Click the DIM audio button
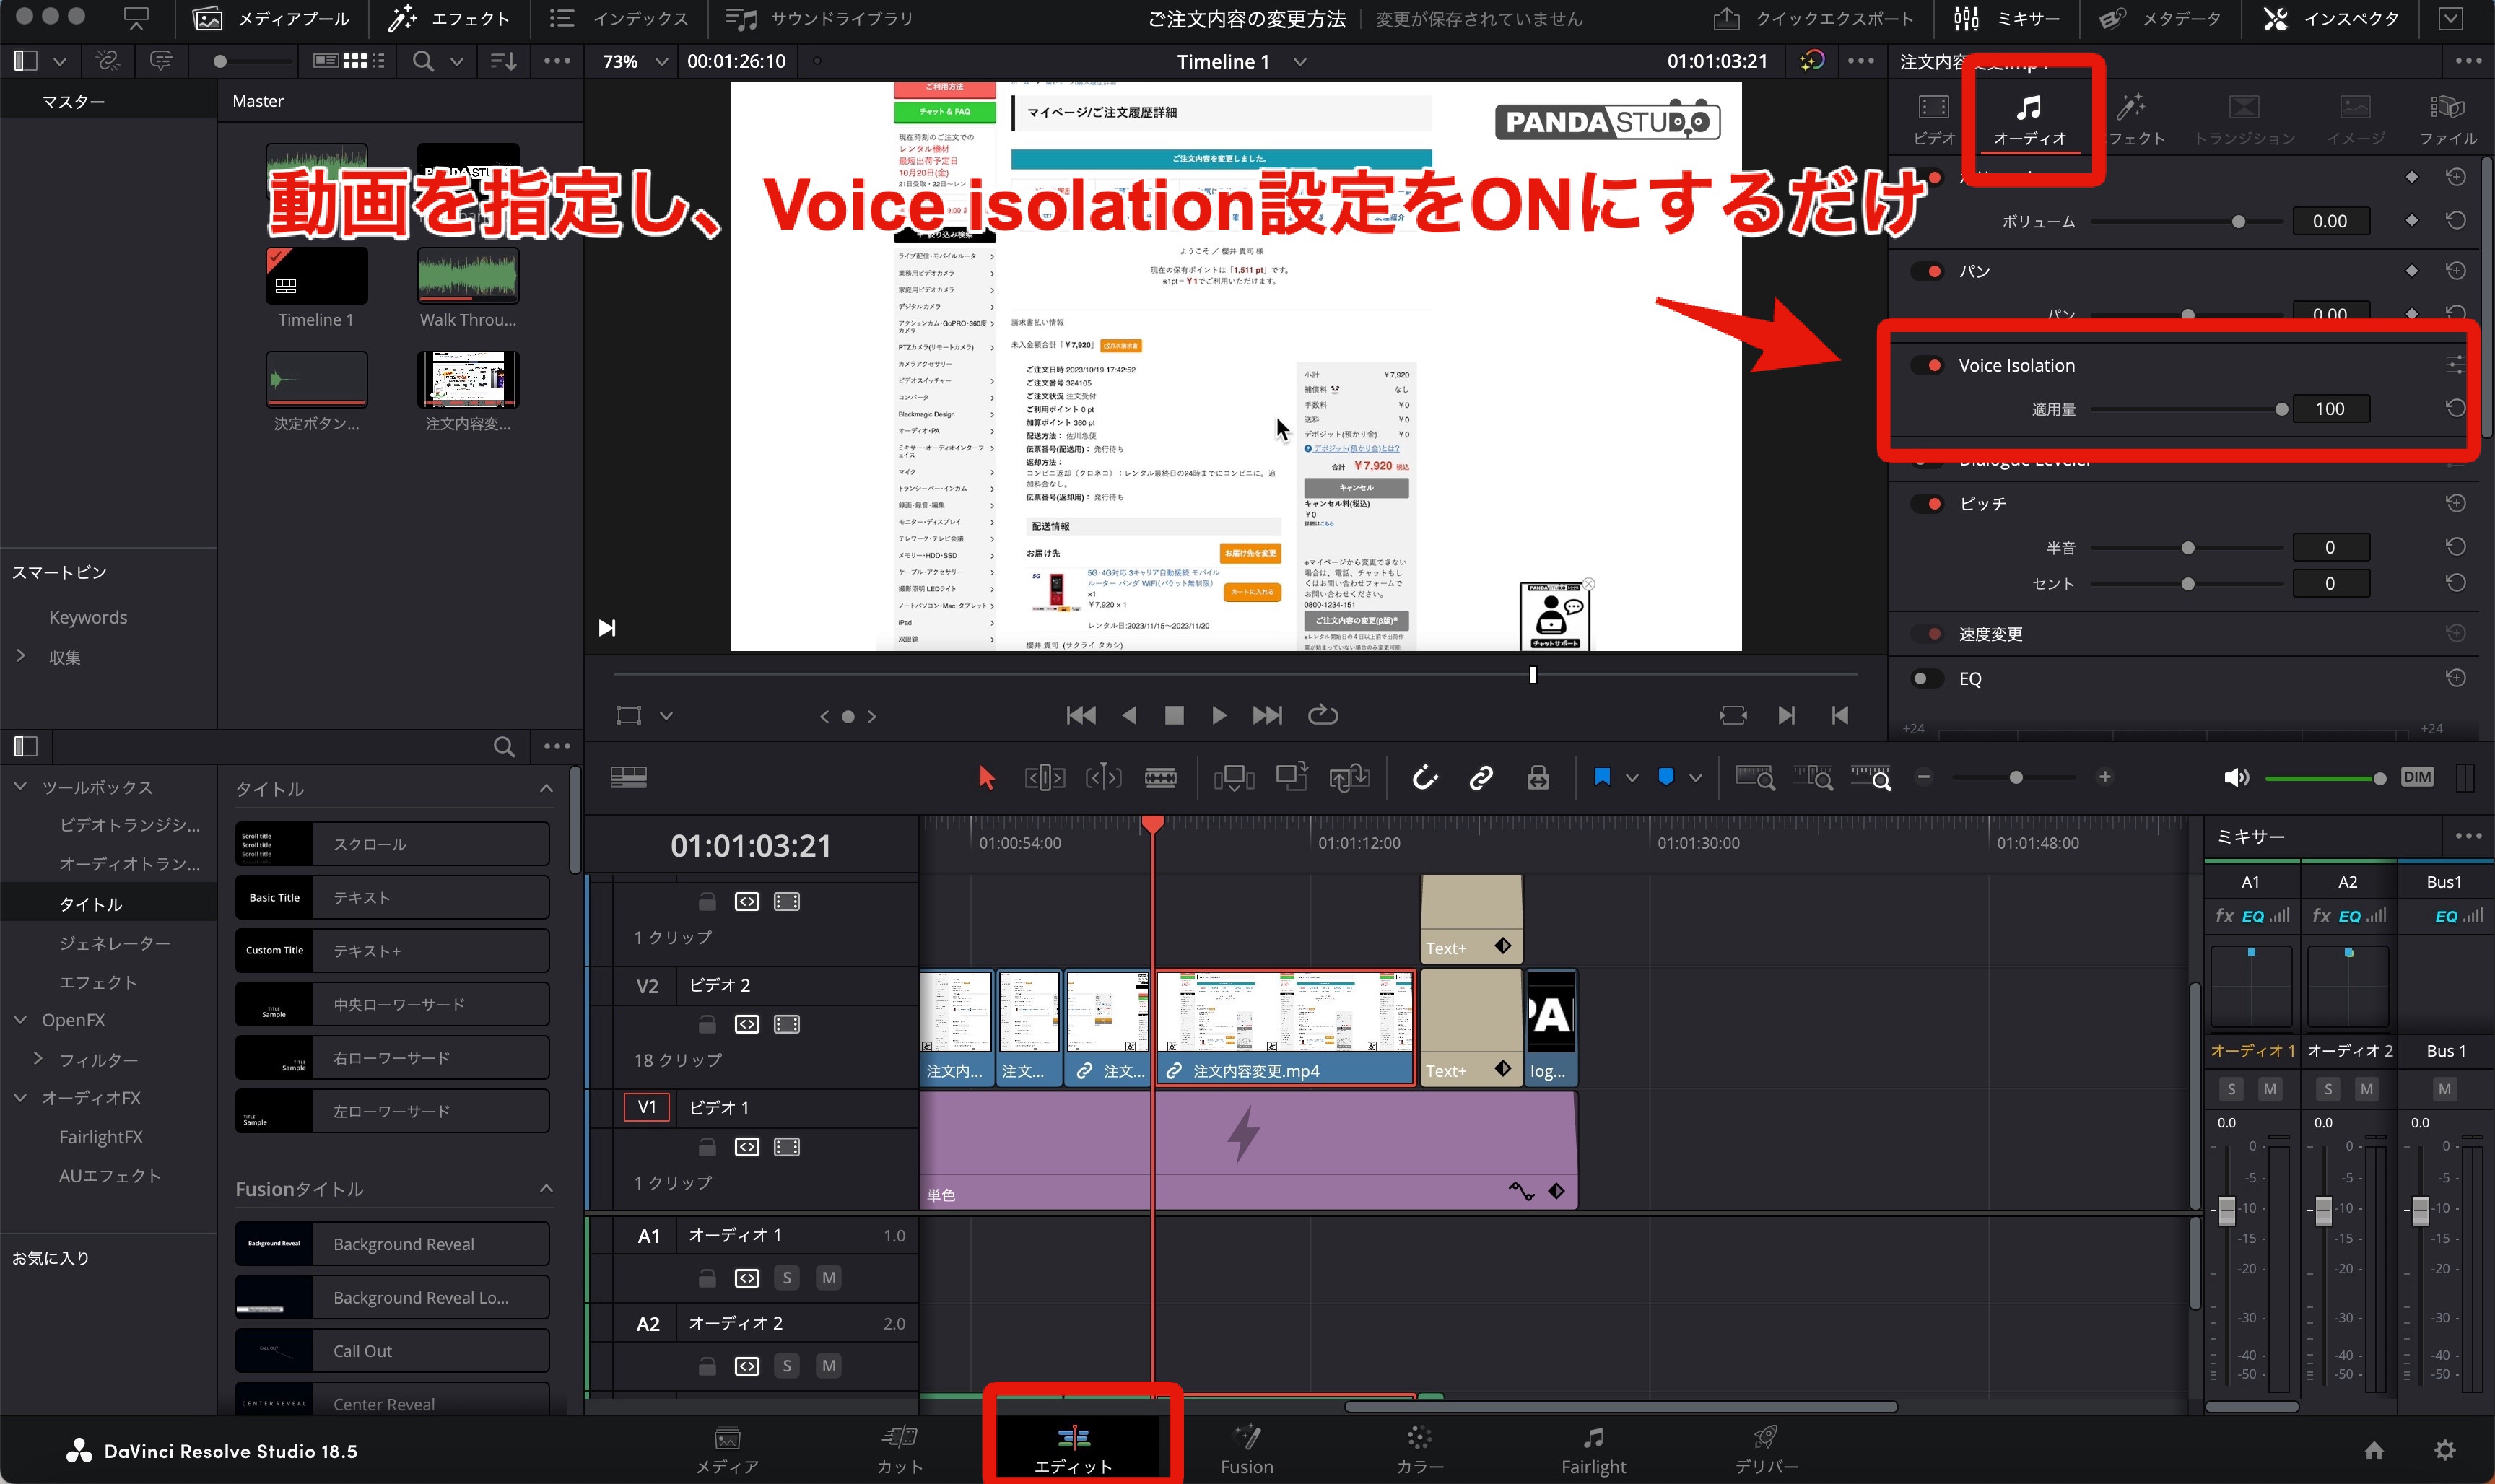This screenshot has height=1484, width=2495. [2418, 777]
